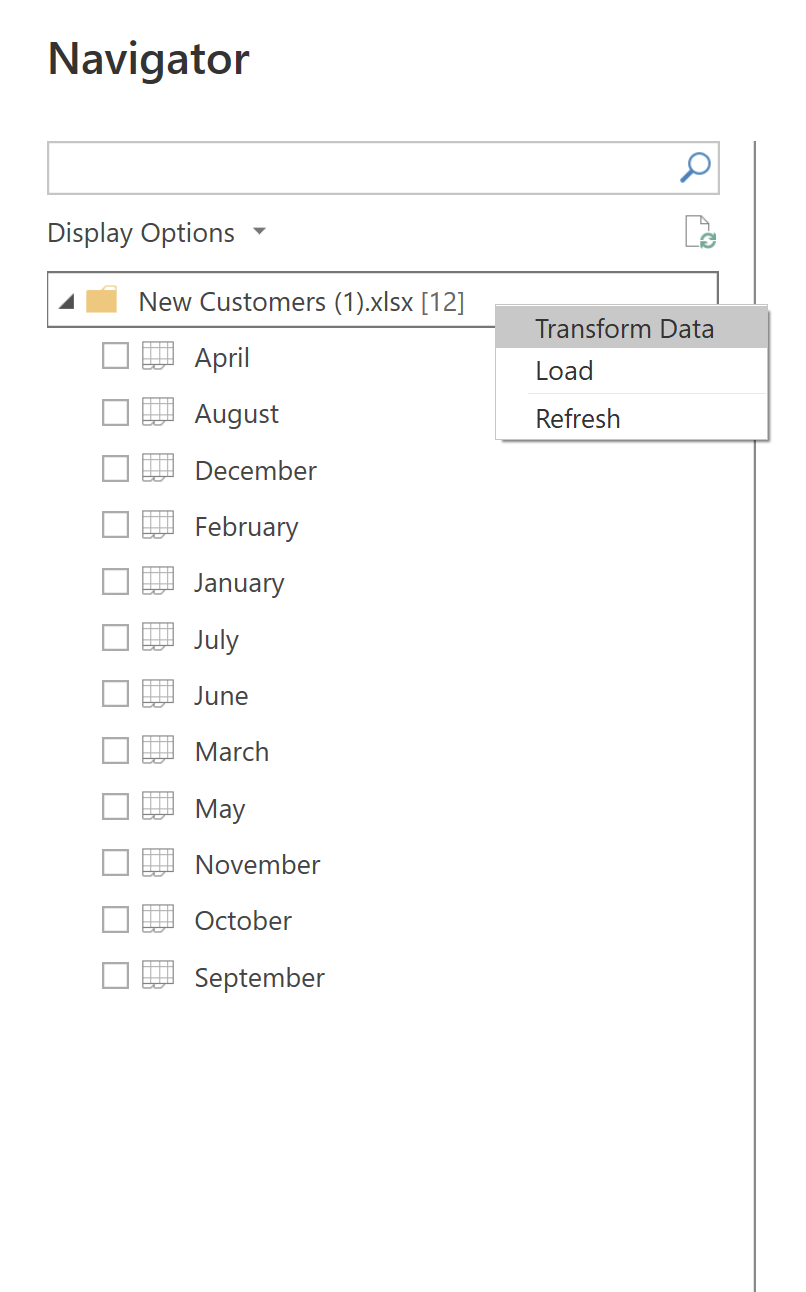Click Refresh in the context menu

coord(577,418)
